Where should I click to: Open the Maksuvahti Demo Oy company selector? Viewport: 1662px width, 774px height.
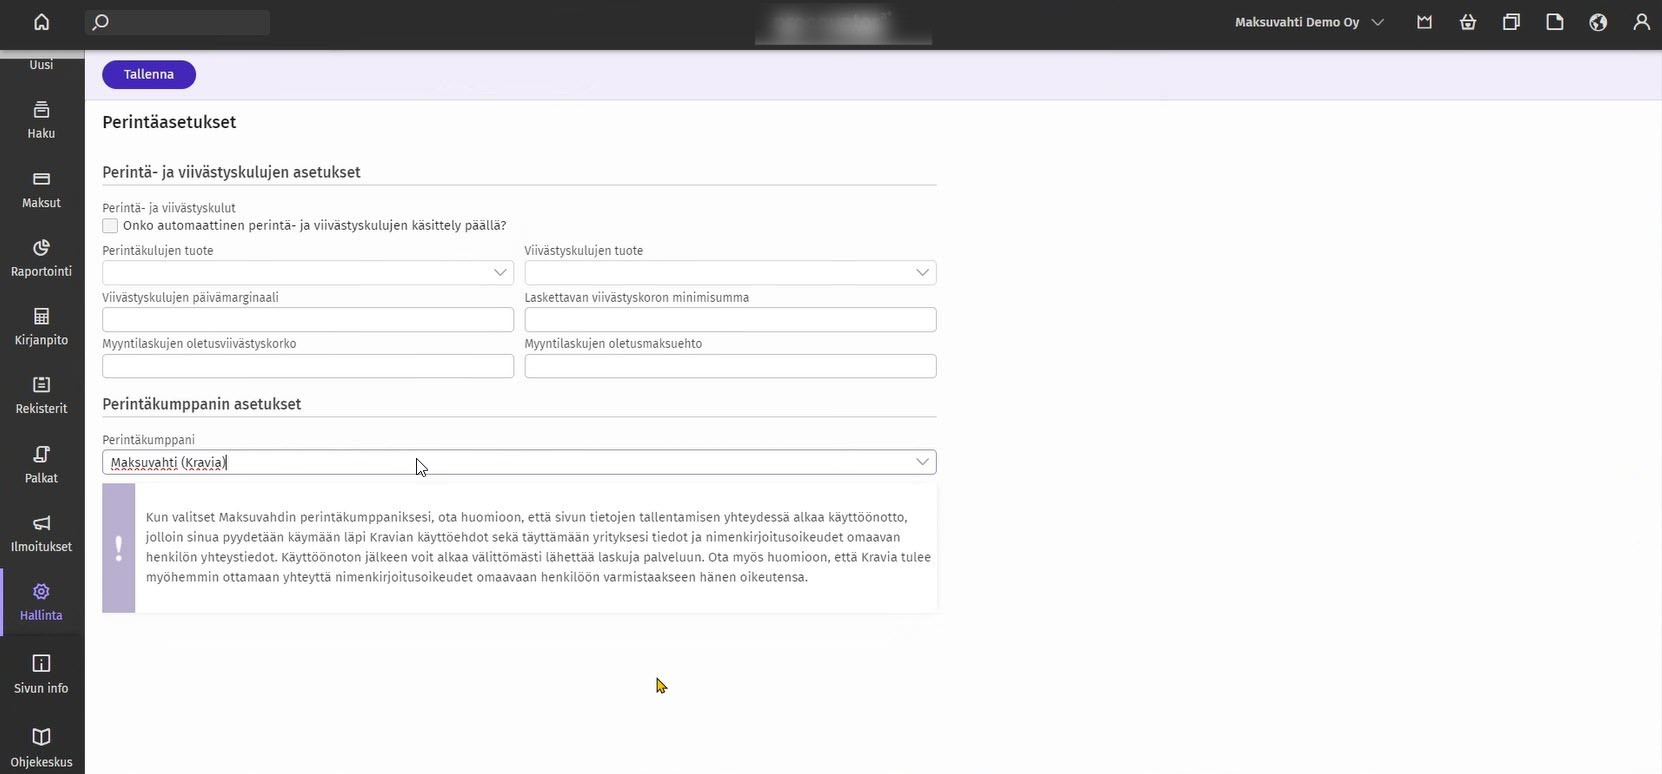(1309, 22)
